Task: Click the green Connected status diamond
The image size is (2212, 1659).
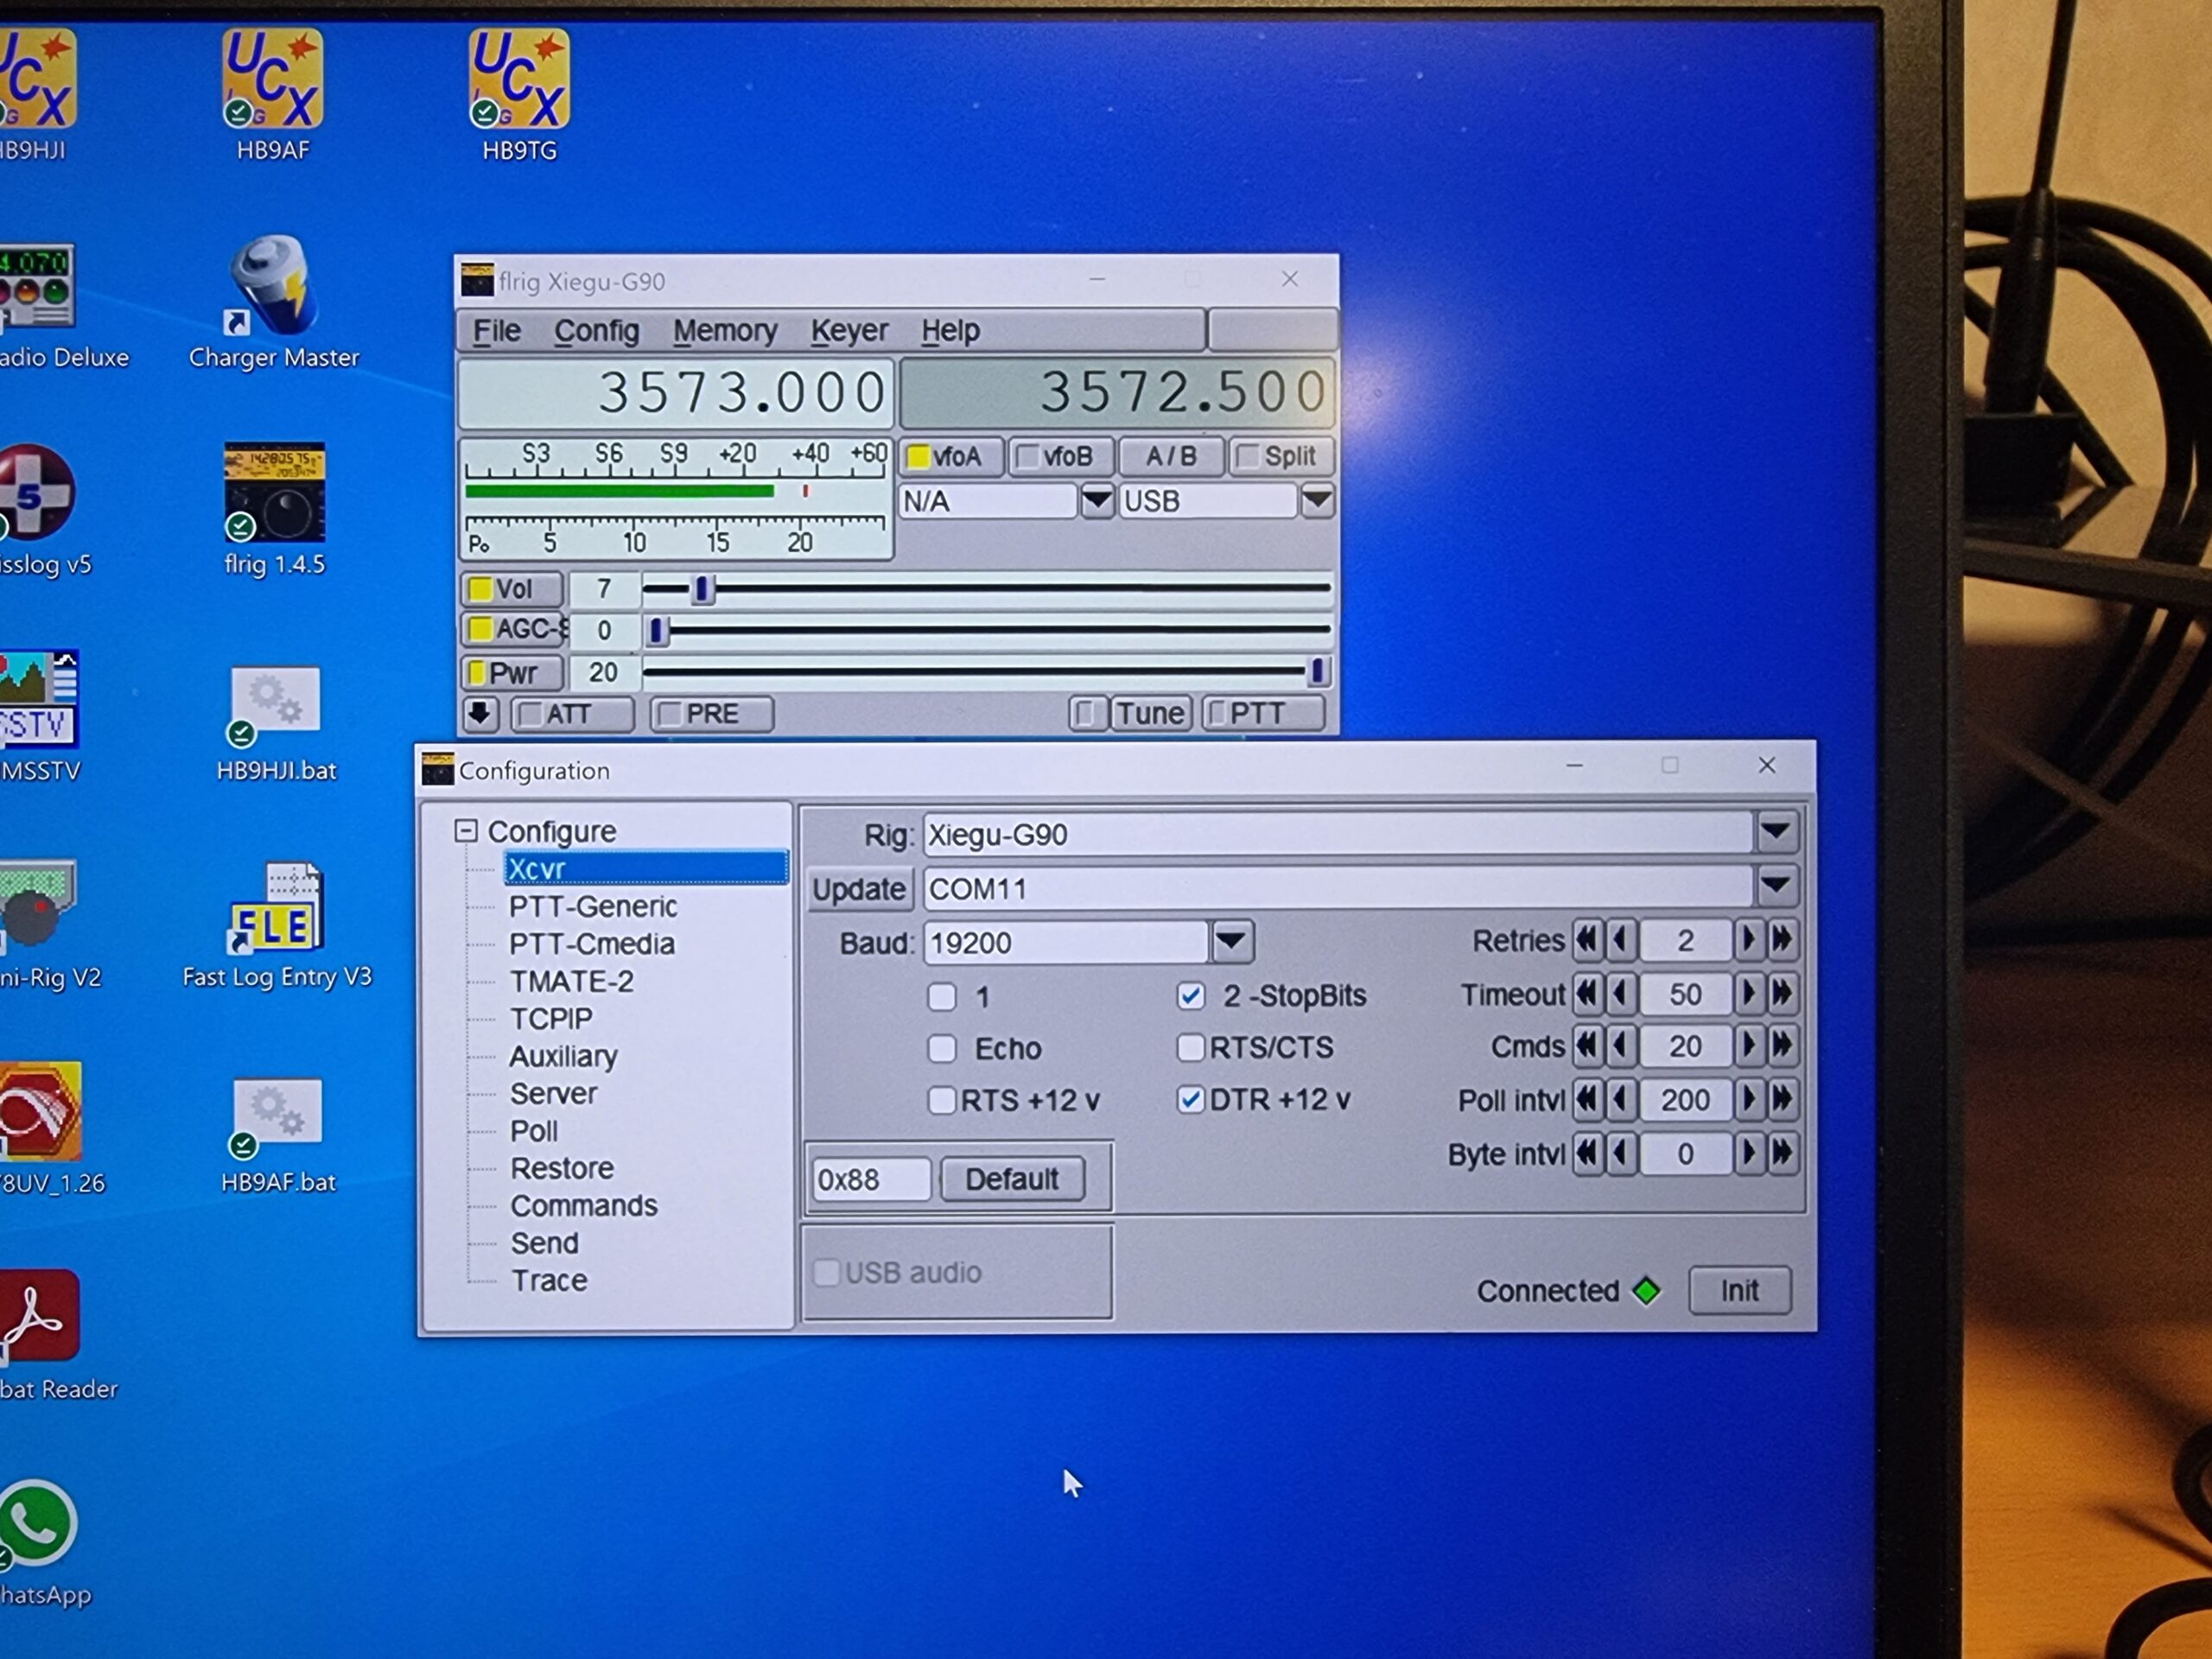Action: (x=1646, y=1291)
